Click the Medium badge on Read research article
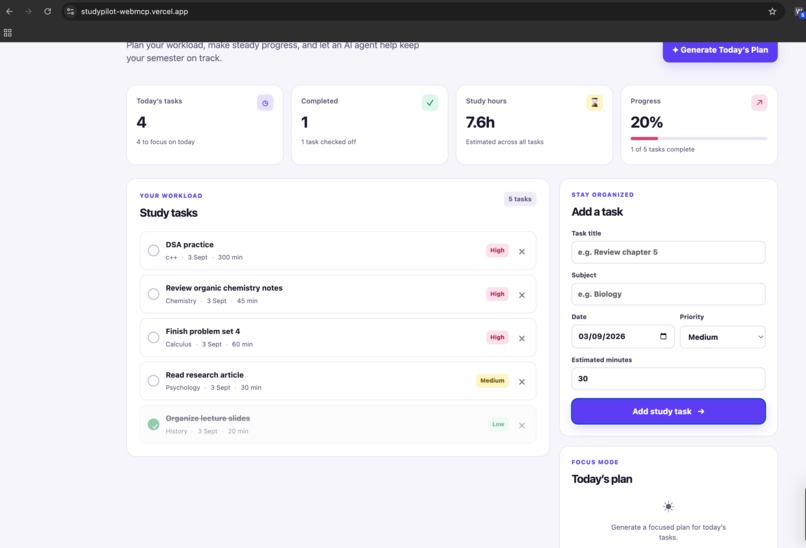The height and width of the screenshot is (548, 806). [492, 381]
